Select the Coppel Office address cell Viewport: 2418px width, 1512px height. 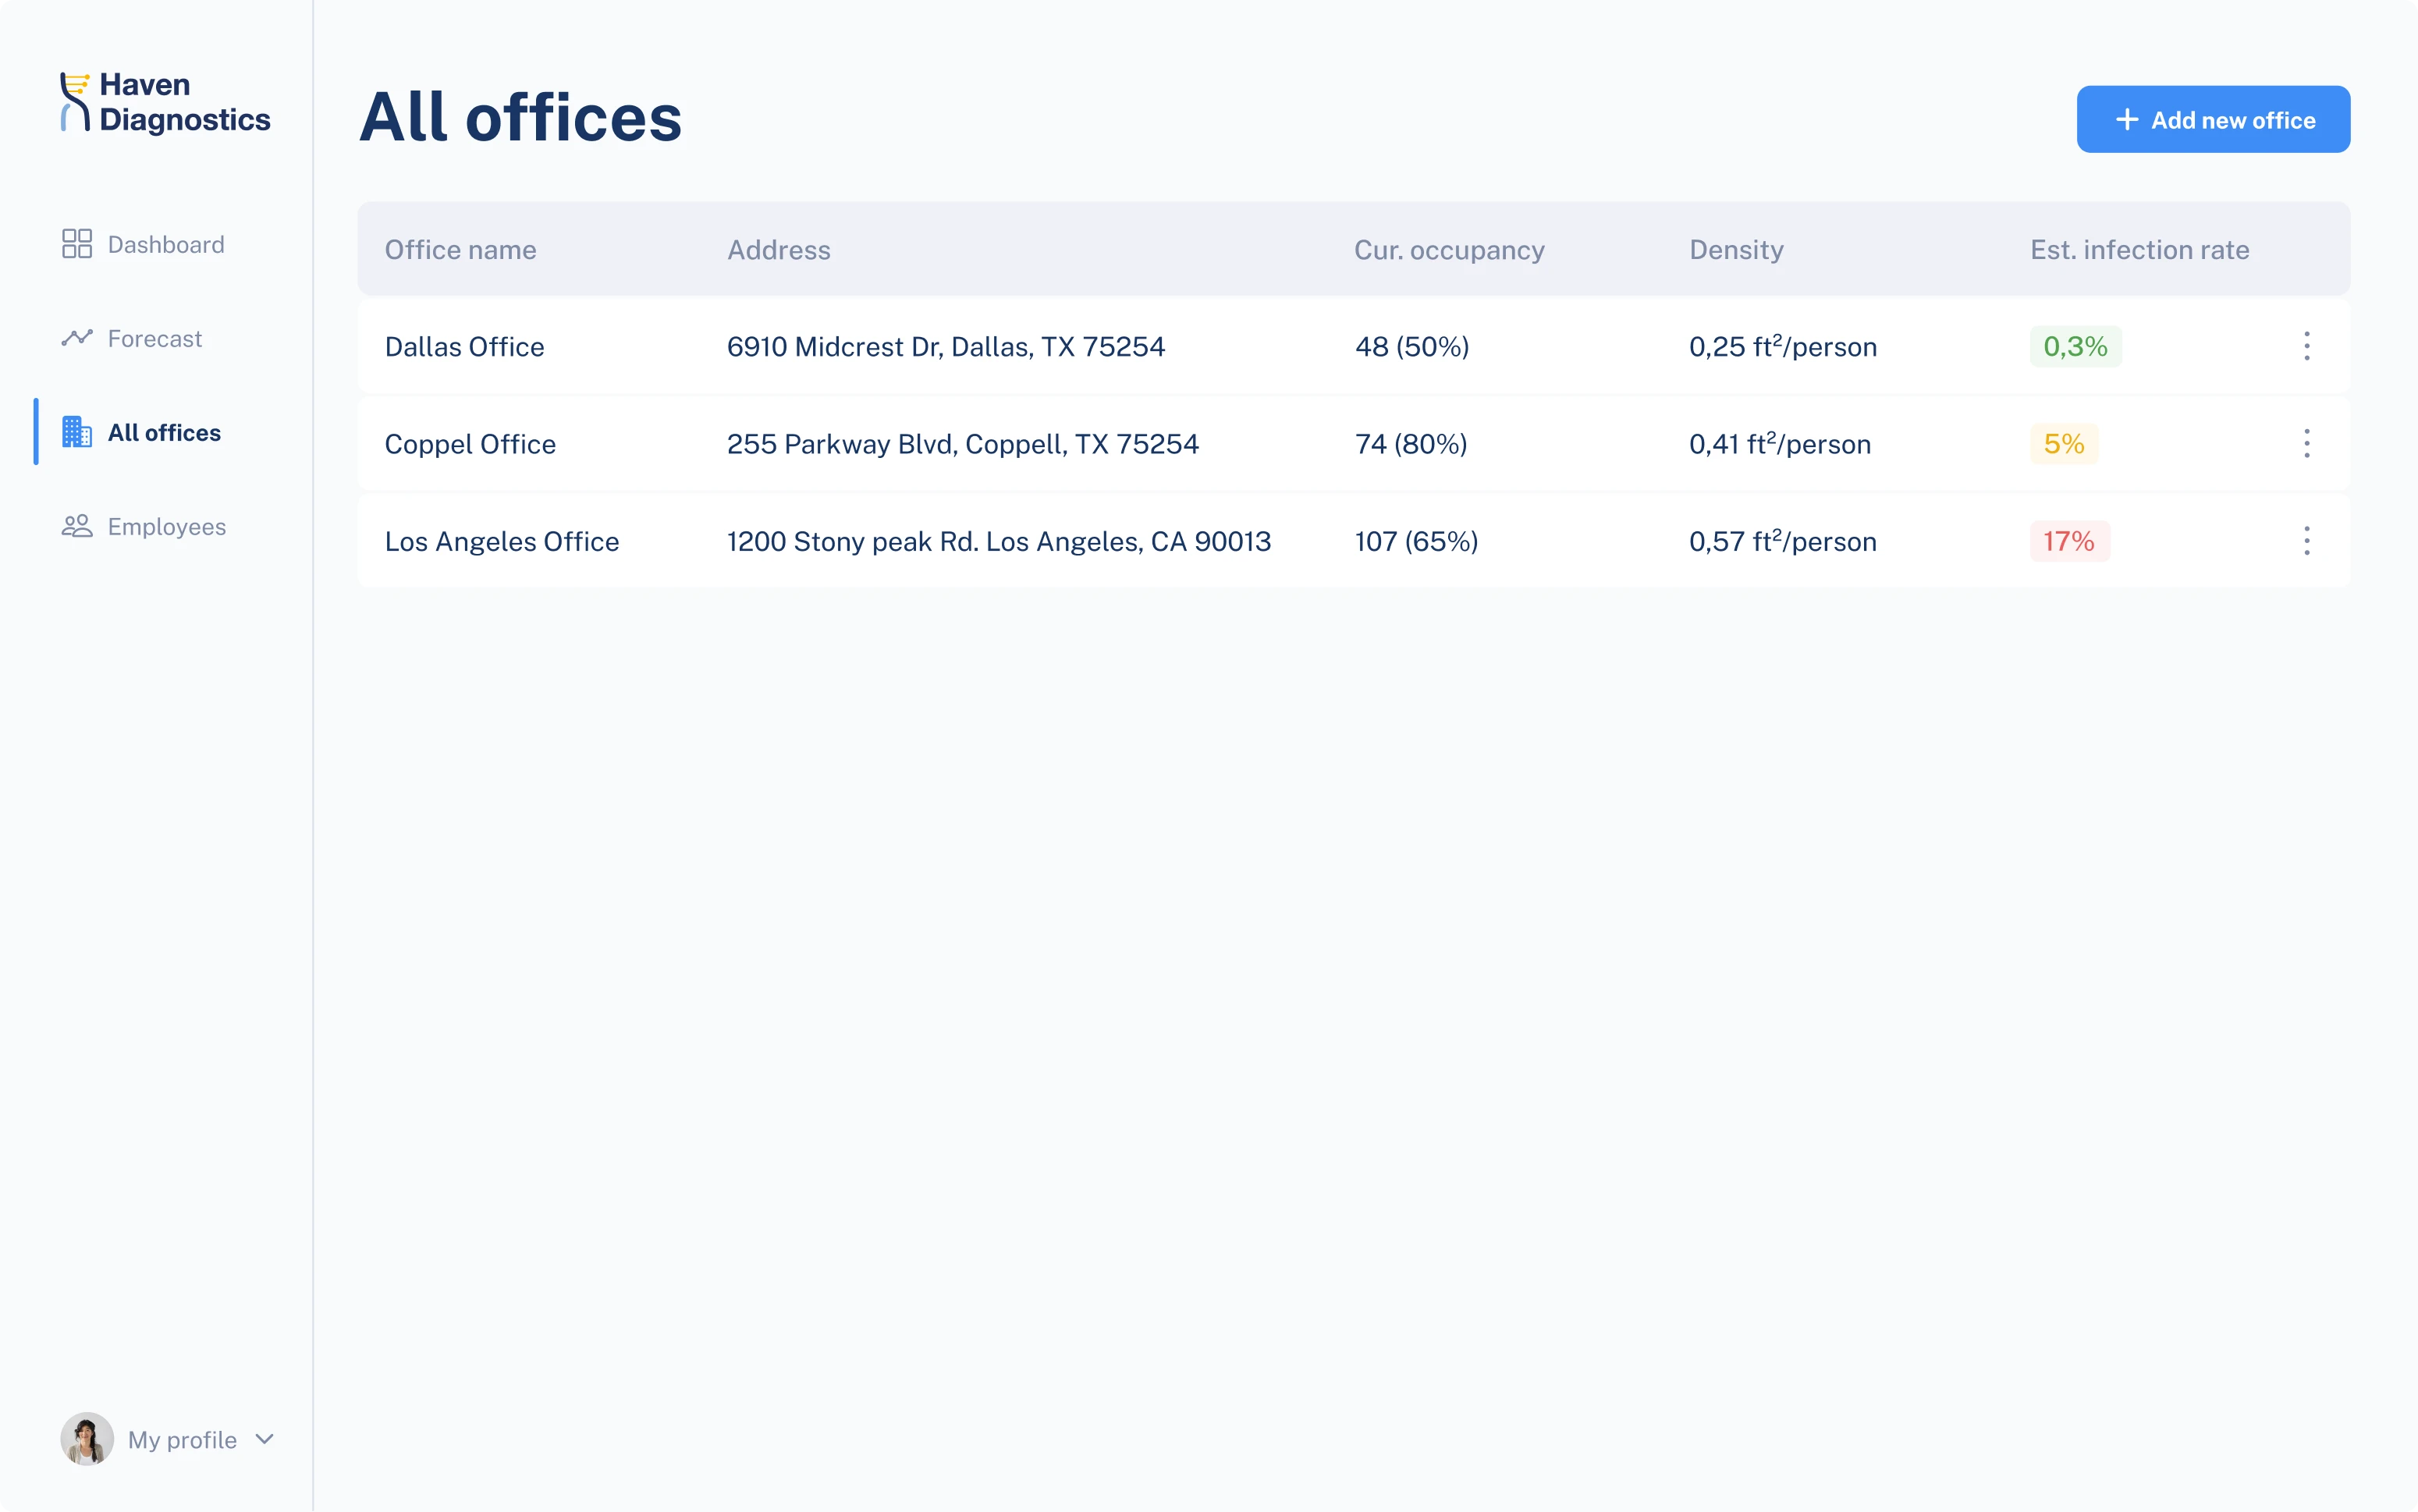(962, 443)
